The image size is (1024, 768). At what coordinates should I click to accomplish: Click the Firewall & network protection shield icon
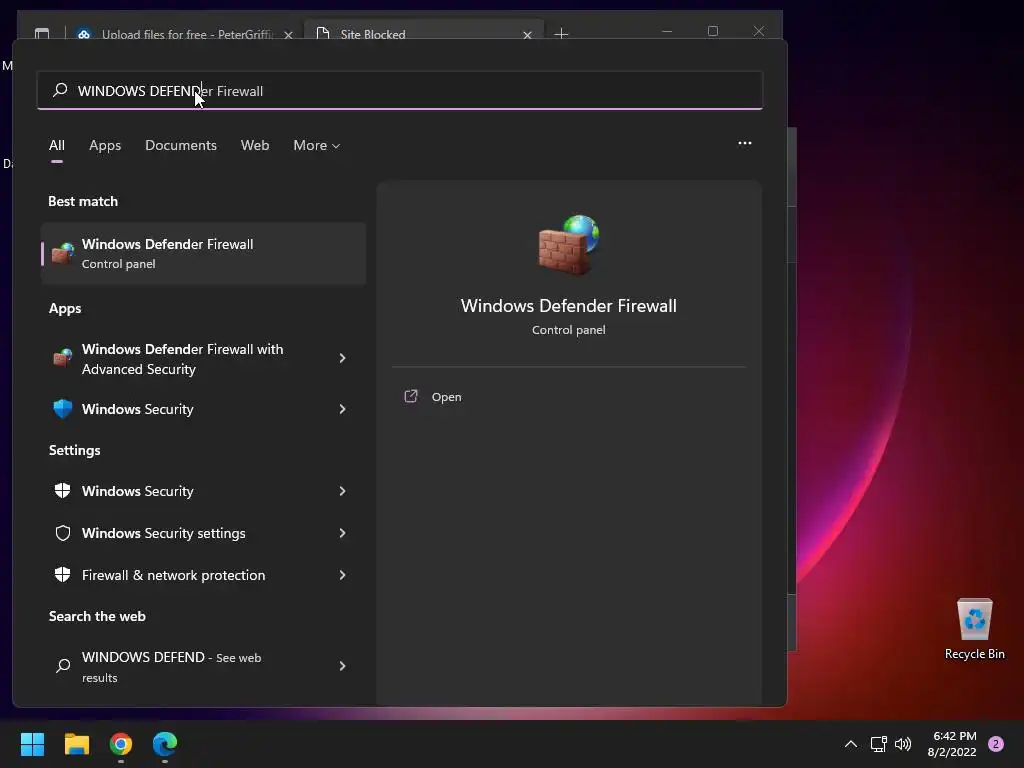[x=63, y=575]
